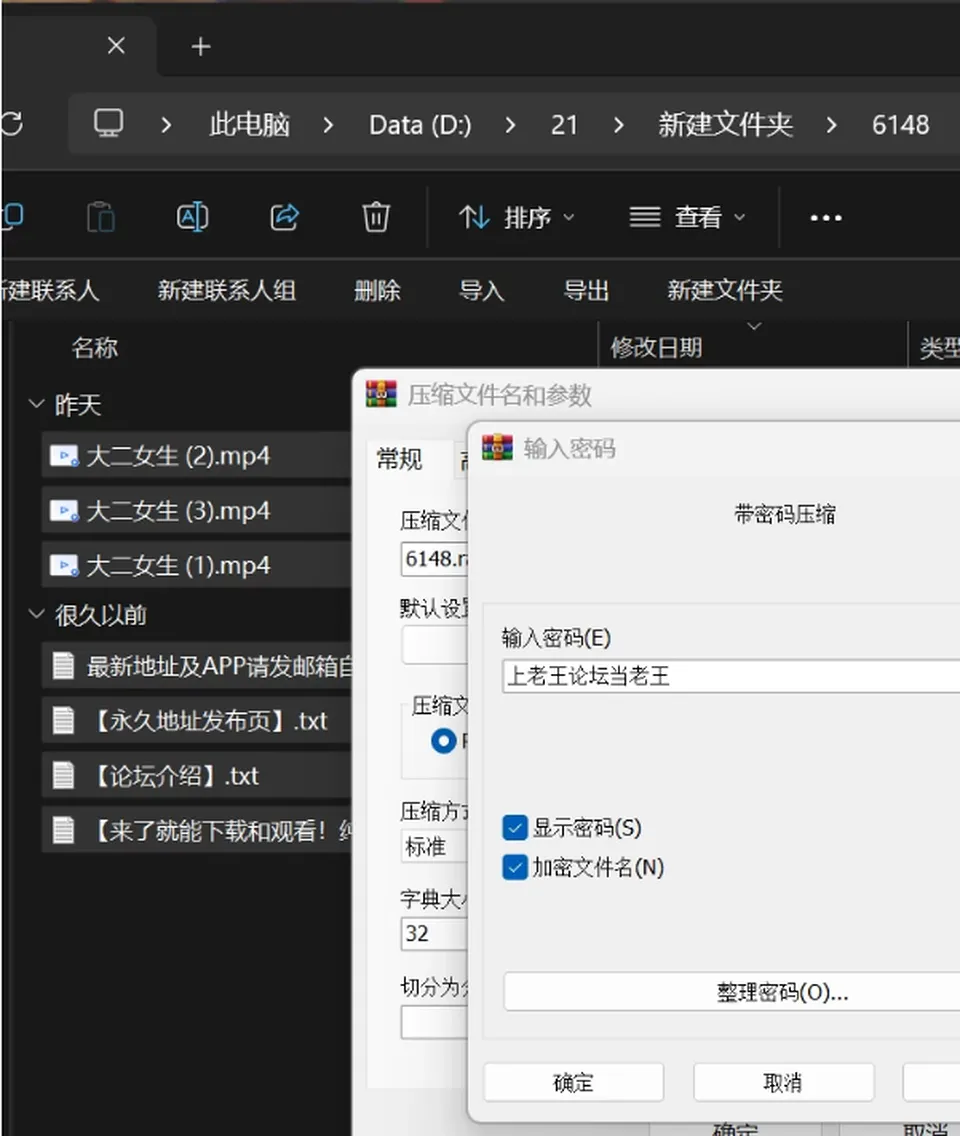The height and width of the screenshot is (1136, 960).
Task: Collapse the 昨天 group
Action: 36,404
